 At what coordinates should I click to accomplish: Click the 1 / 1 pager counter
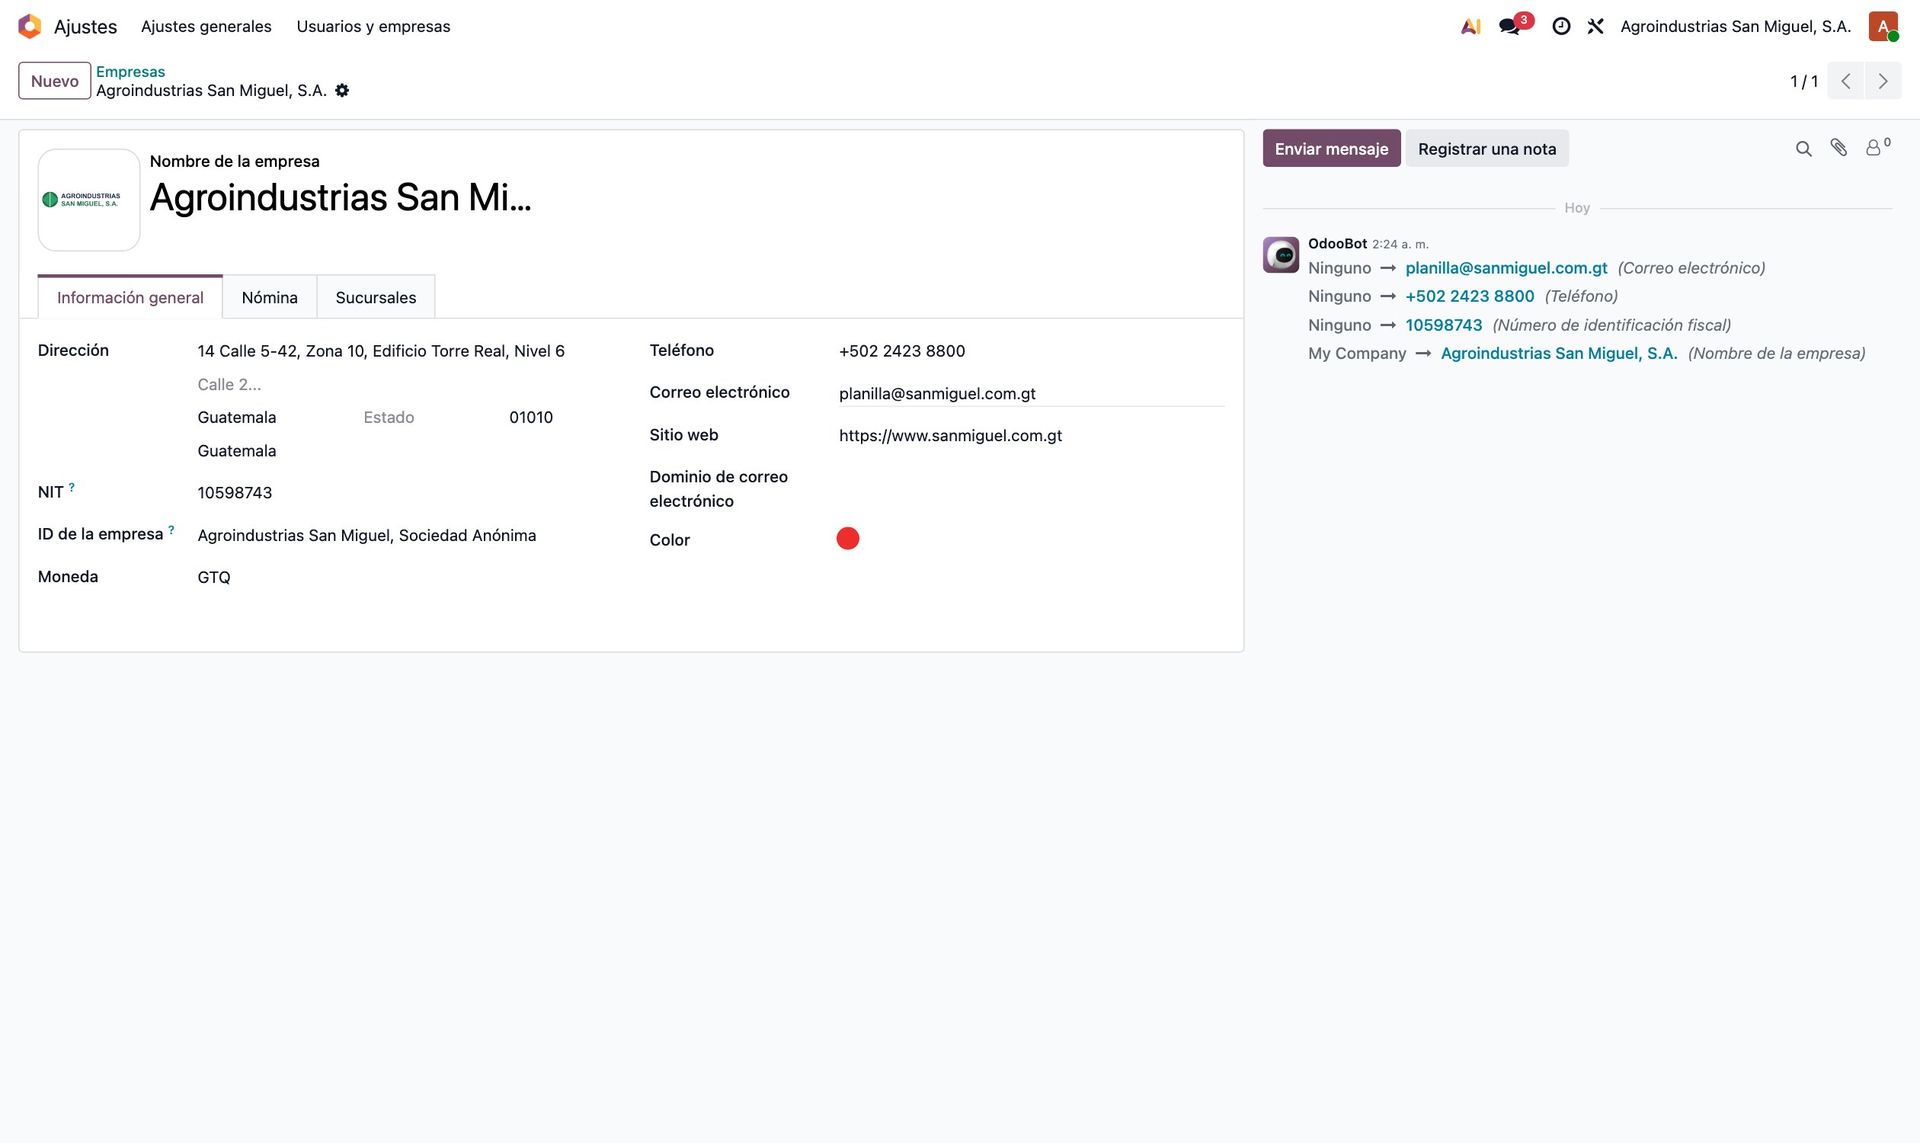click(1804, 81)
